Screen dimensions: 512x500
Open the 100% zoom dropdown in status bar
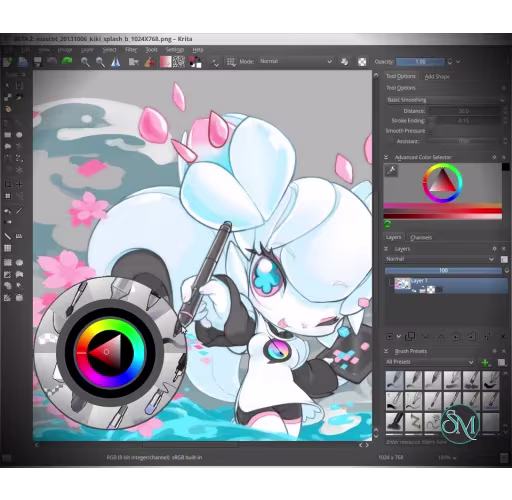point(447,458)
